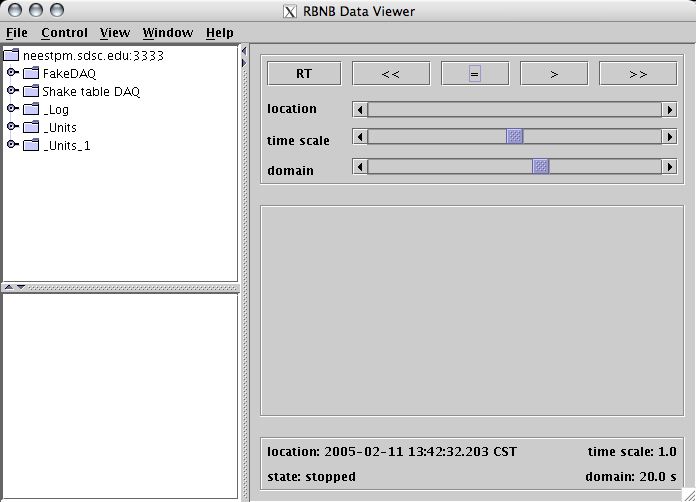Click the RT real-time button

click(x=304, y=73)
